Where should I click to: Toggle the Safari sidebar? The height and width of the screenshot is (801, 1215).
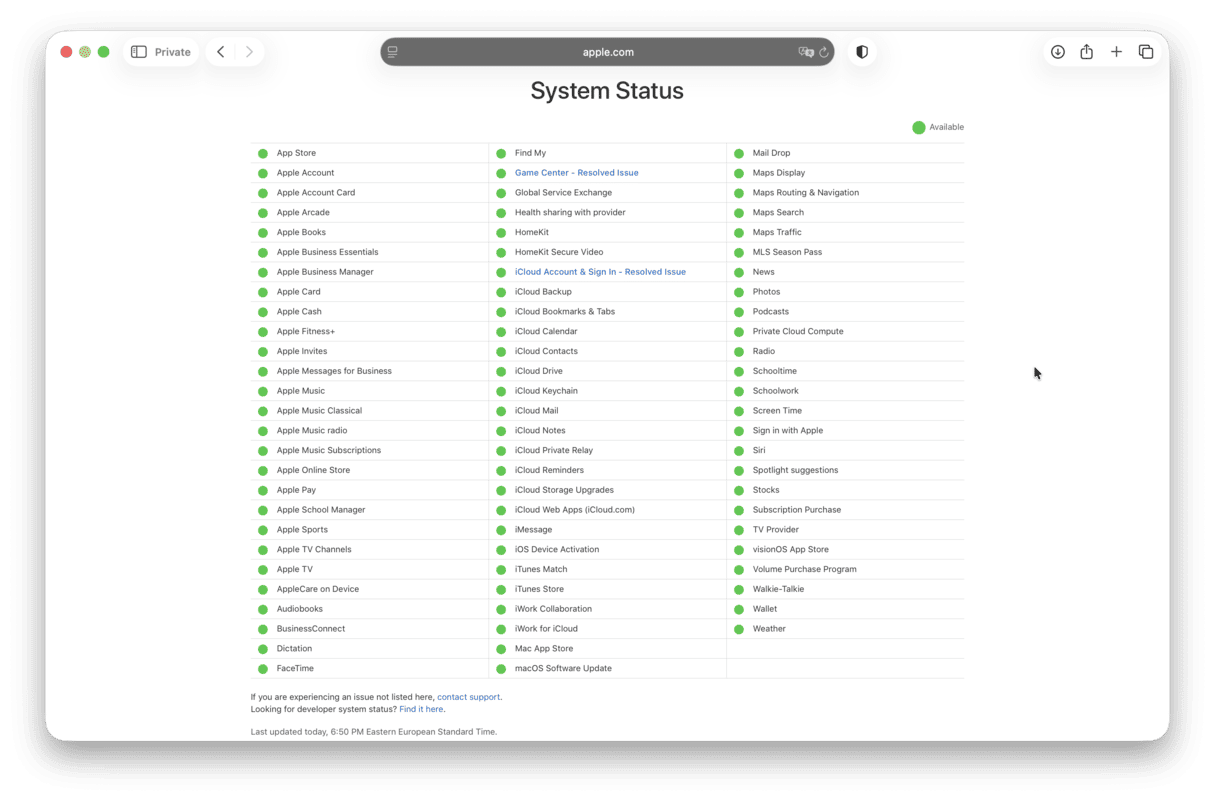(x=138, y=51)
